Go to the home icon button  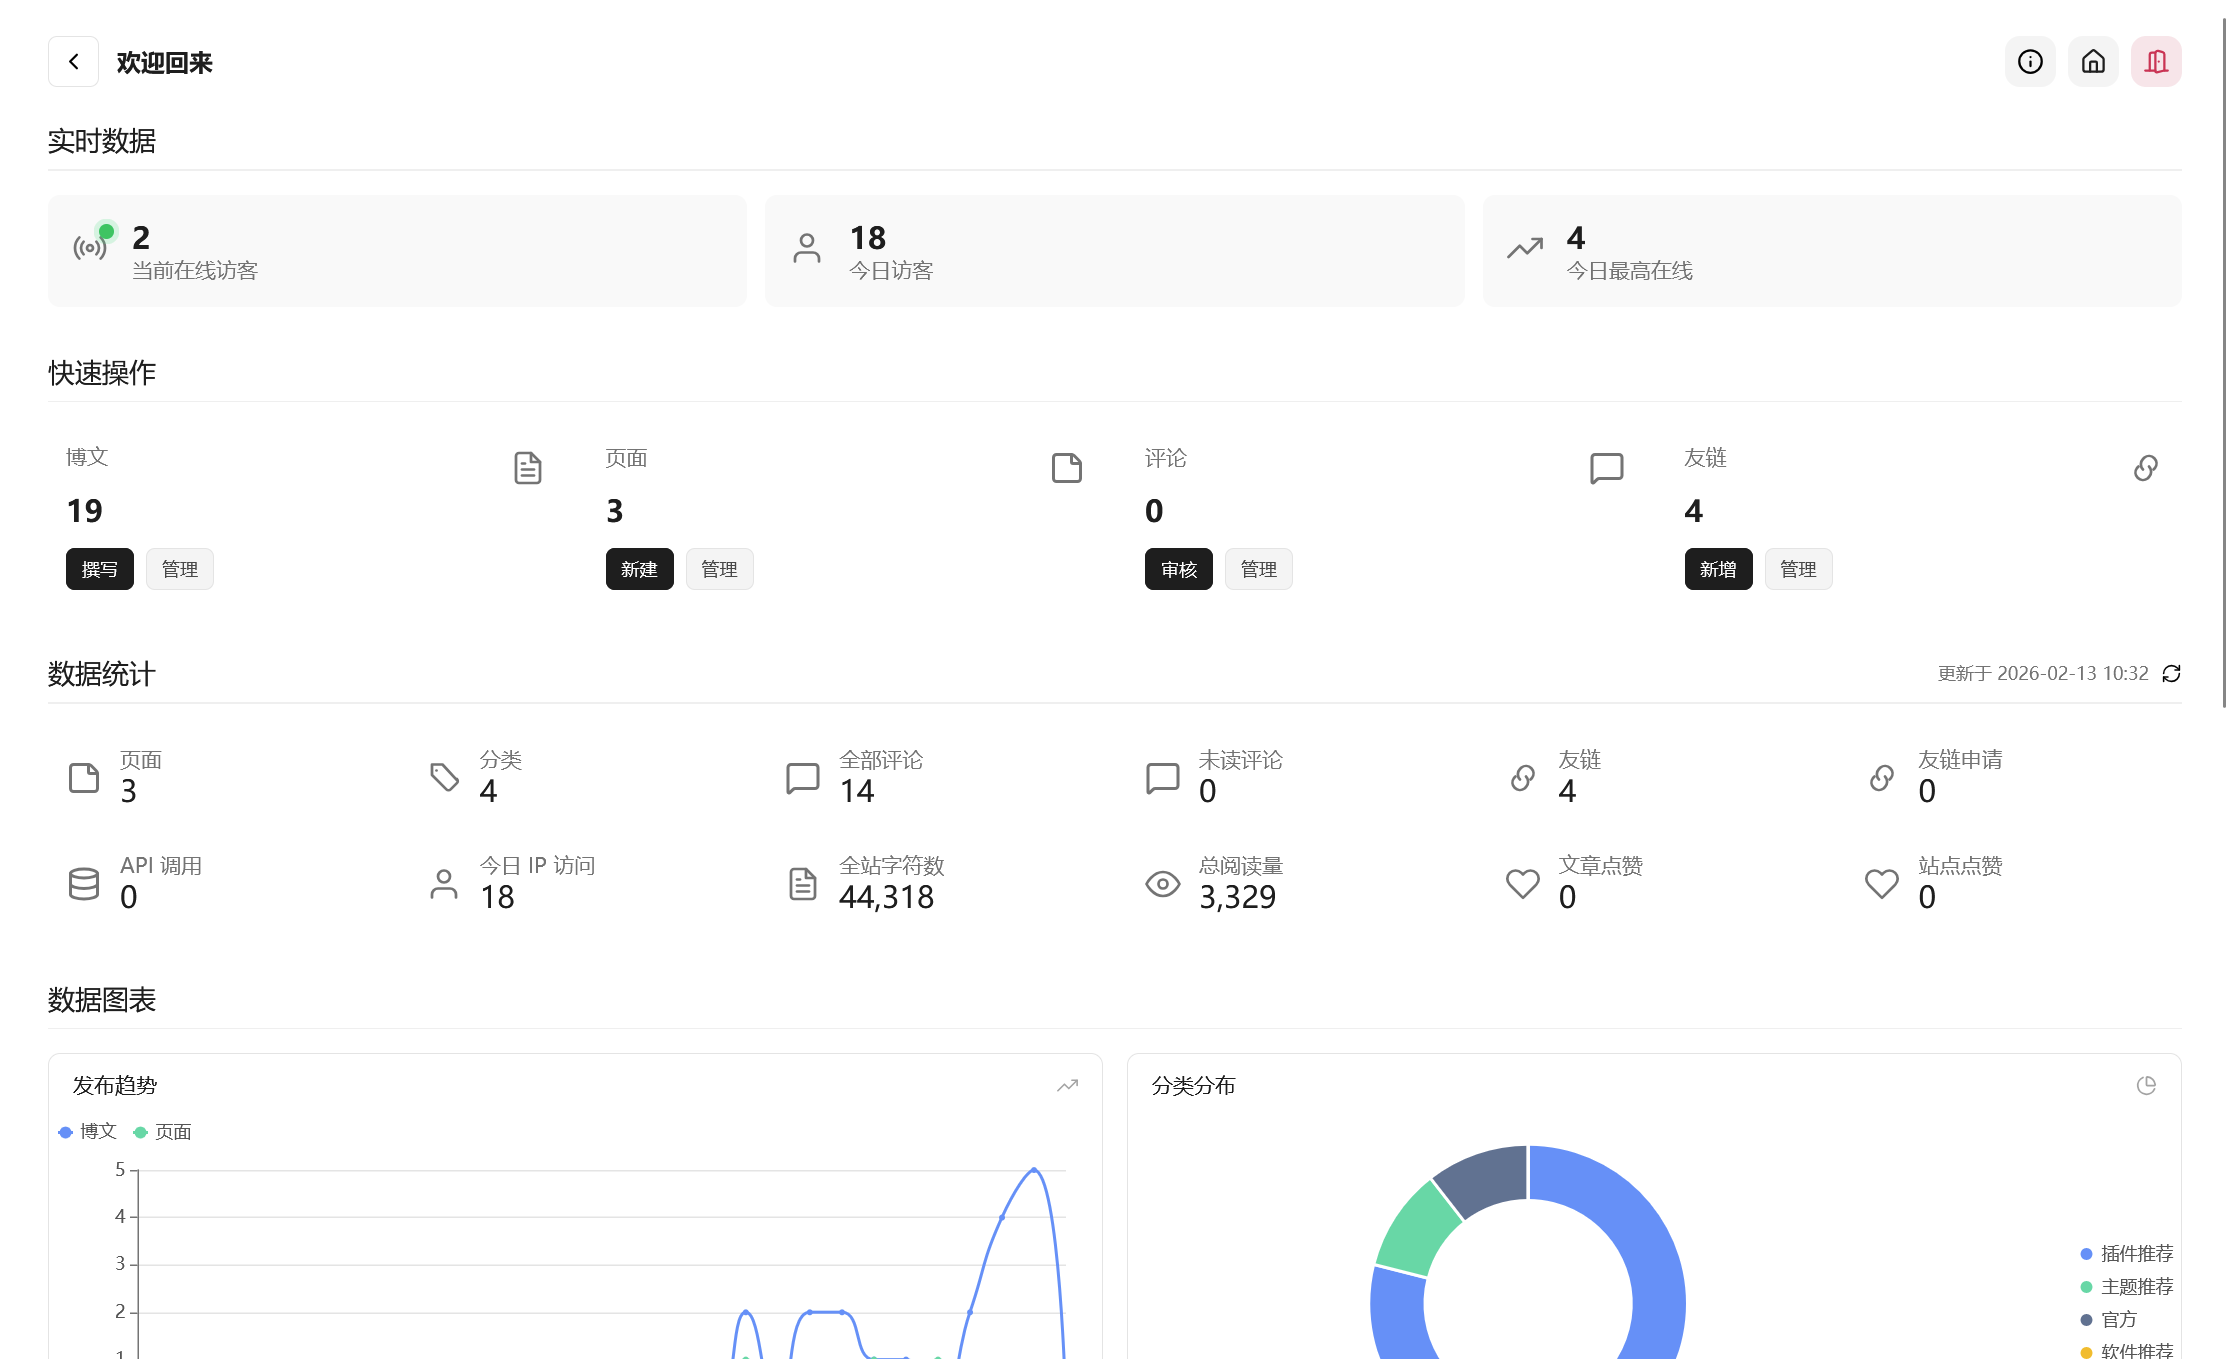(2093, 62)
